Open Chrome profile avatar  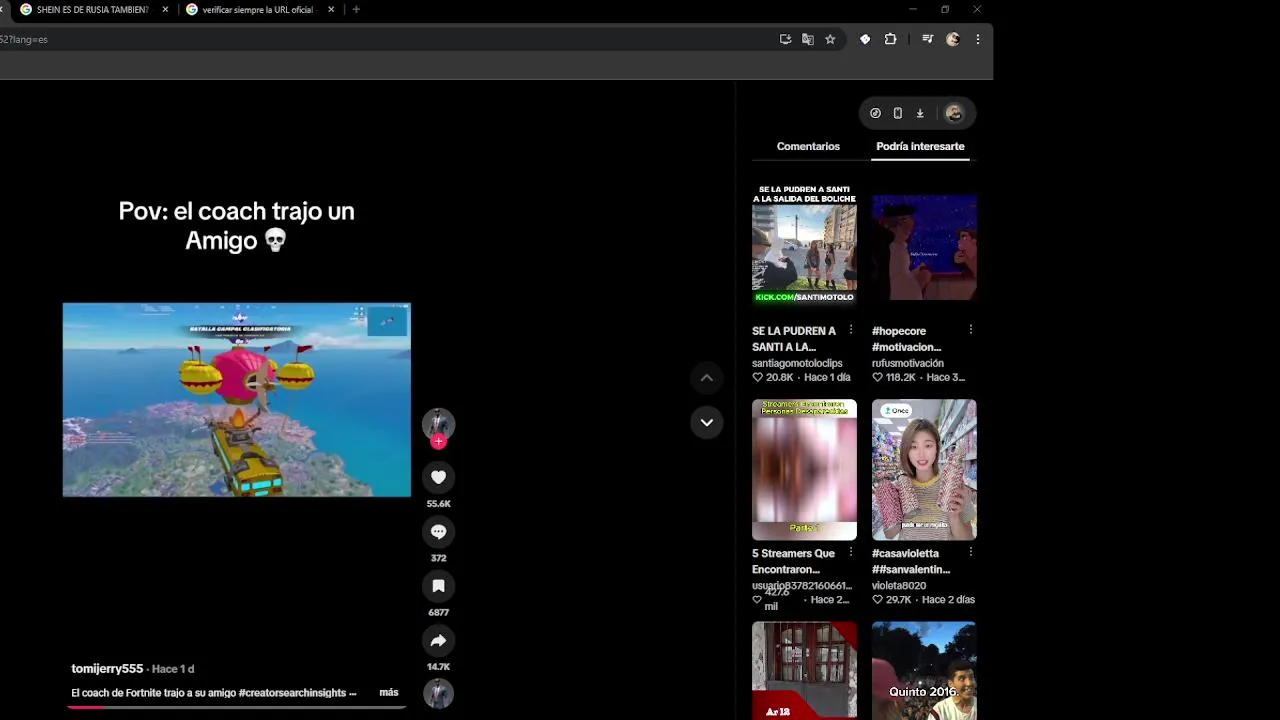(953, 39)
